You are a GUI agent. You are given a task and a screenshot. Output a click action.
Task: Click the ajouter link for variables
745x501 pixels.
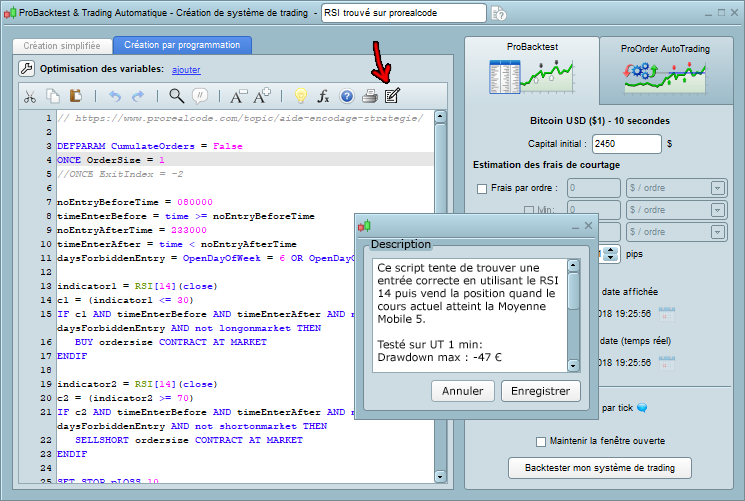186,70
